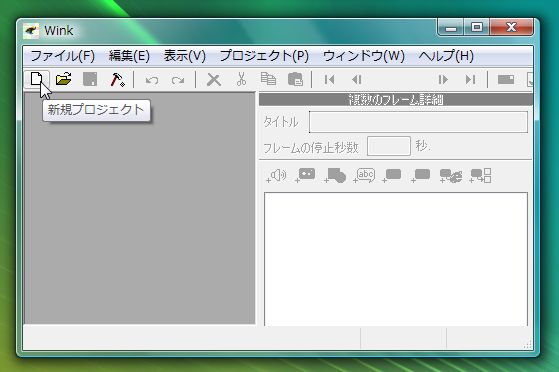Screen dimensions: 559x372
Task: Click the Redo arrow icon
Action: pyautogui.click(x=178, y=80)
